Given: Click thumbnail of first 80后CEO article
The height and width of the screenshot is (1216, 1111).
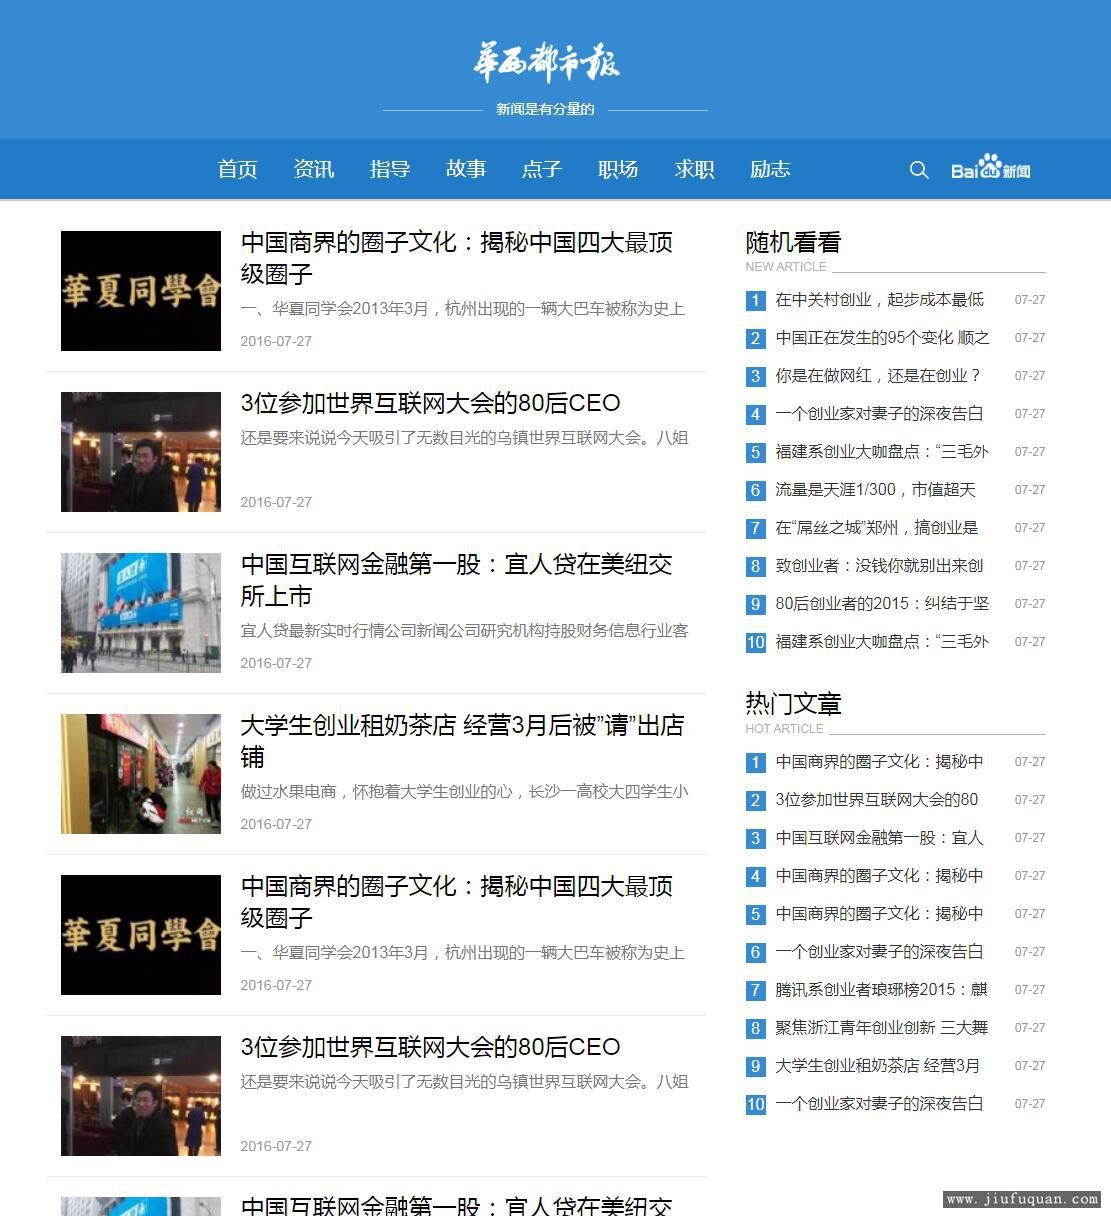Looking at the screenshot, I should coord(141,452).
